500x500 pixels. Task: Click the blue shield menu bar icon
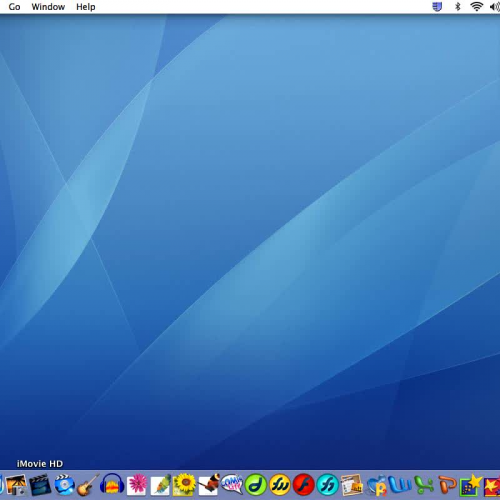[437, 7]
